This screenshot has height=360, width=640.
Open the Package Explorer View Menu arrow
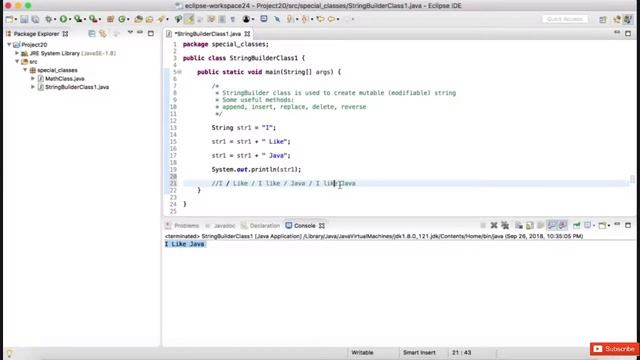tap(130, 33)
